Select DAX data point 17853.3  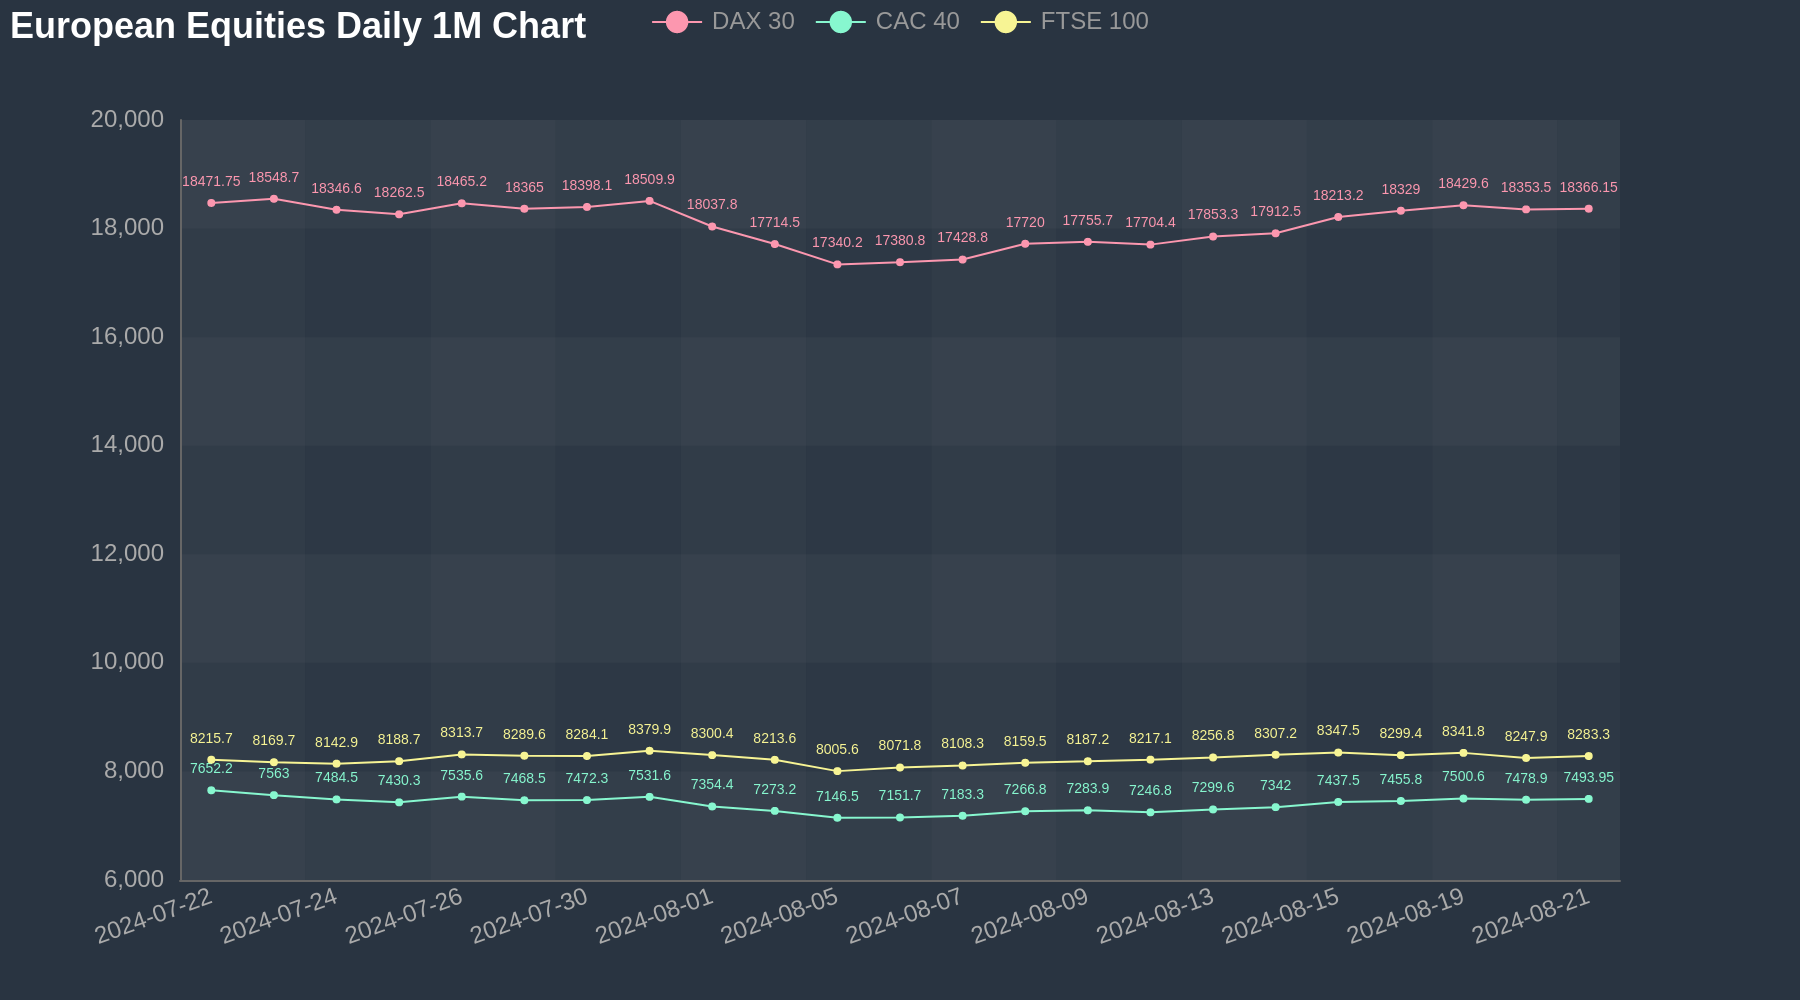[1213, 237]
